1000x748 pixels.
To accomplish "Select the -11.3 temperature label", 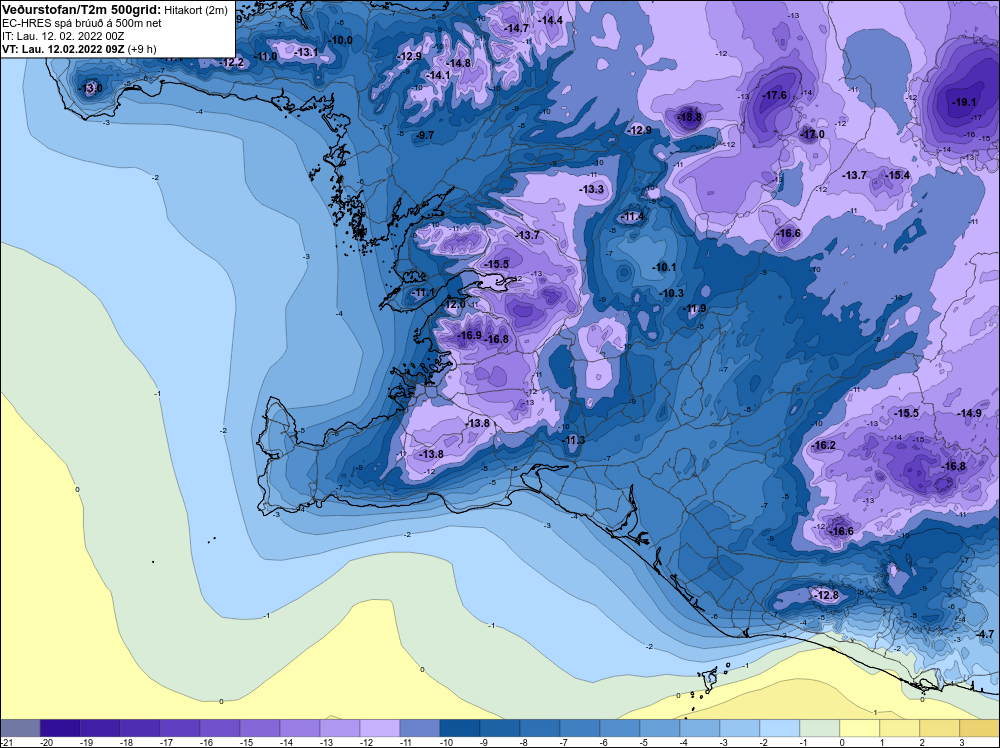I will coord(575,441).
